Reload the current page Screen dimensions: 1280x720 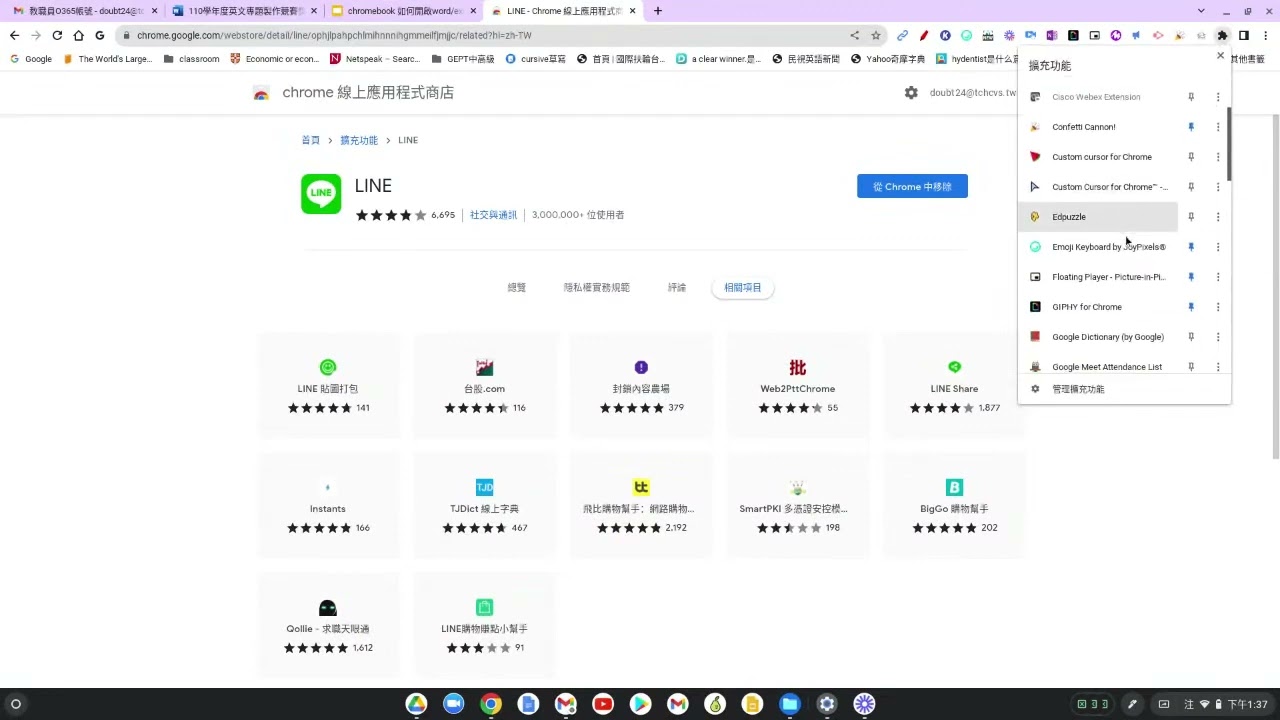tap(57, 35)
